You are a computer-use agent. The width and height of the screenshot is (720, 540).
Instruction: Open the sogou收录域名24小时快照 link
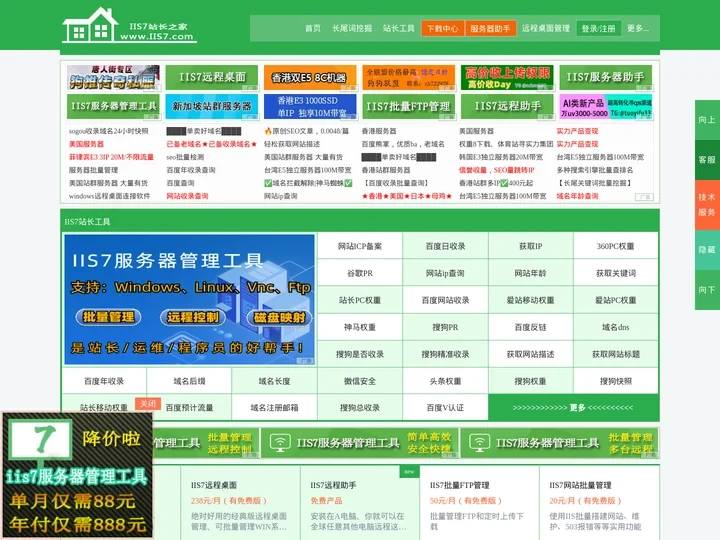click(x=108, y=131)
